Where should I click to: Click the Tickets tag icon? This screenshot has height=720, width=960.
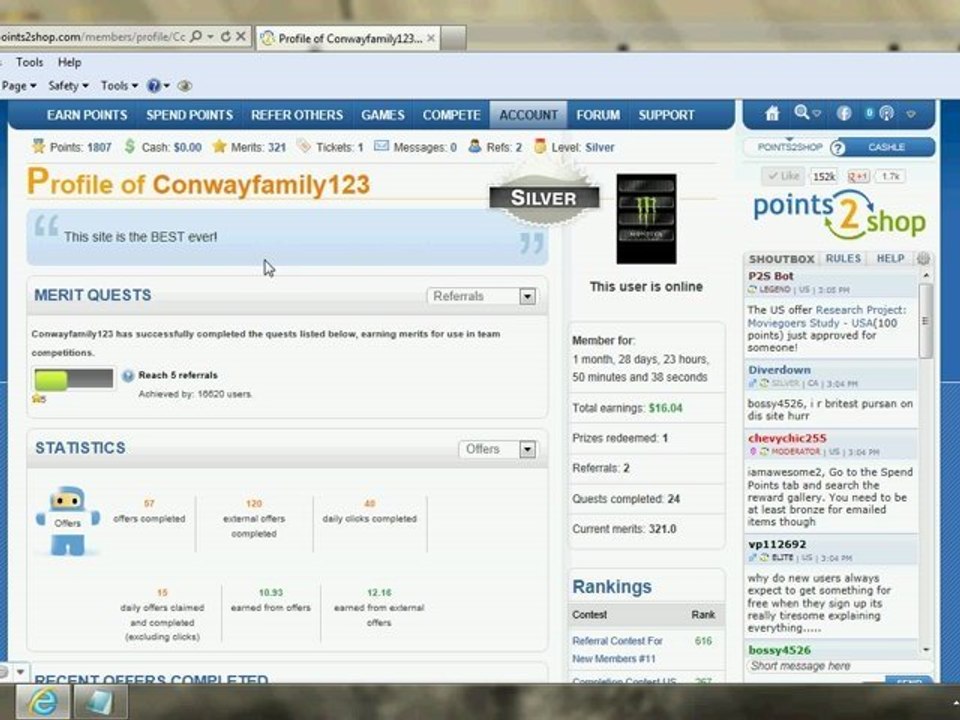[x=304, y=146]
